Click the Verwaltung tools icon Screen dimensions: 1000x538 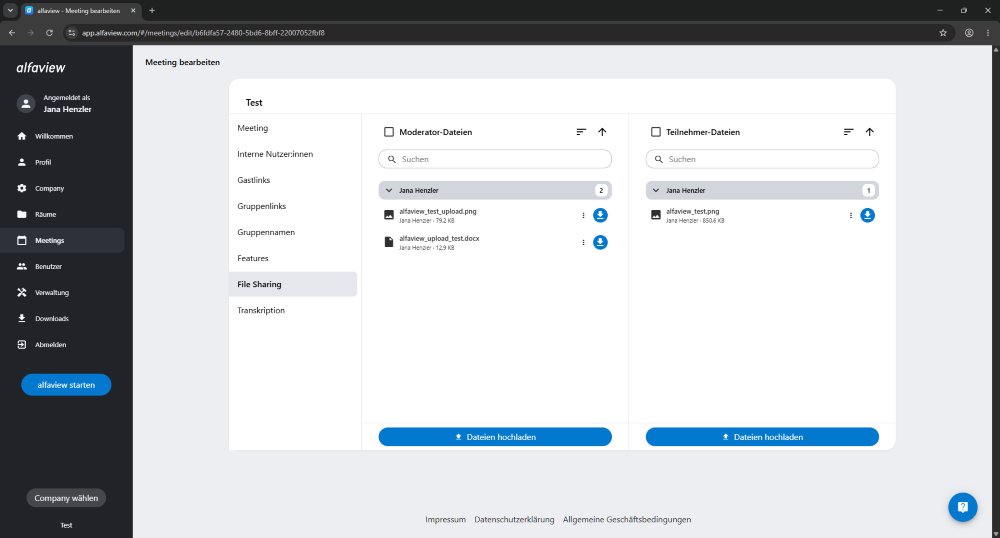coord(22,293)
